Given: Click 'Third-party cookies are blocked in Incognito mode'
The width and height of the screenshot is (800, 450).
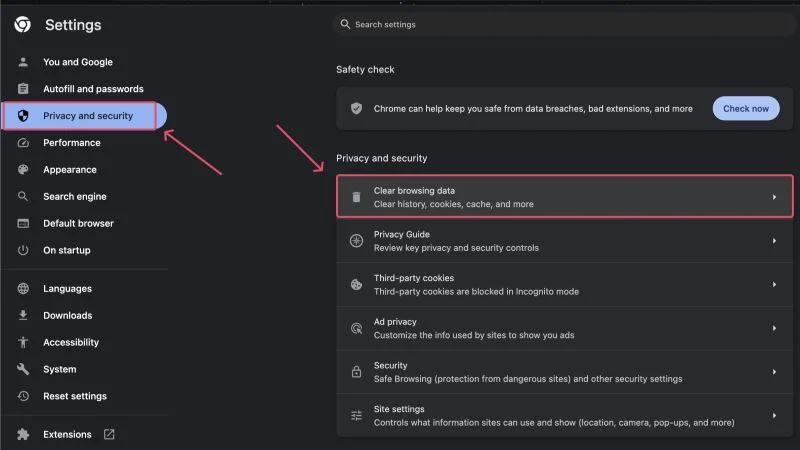Looking at the screenshot, I should click(x=476, y=291).
